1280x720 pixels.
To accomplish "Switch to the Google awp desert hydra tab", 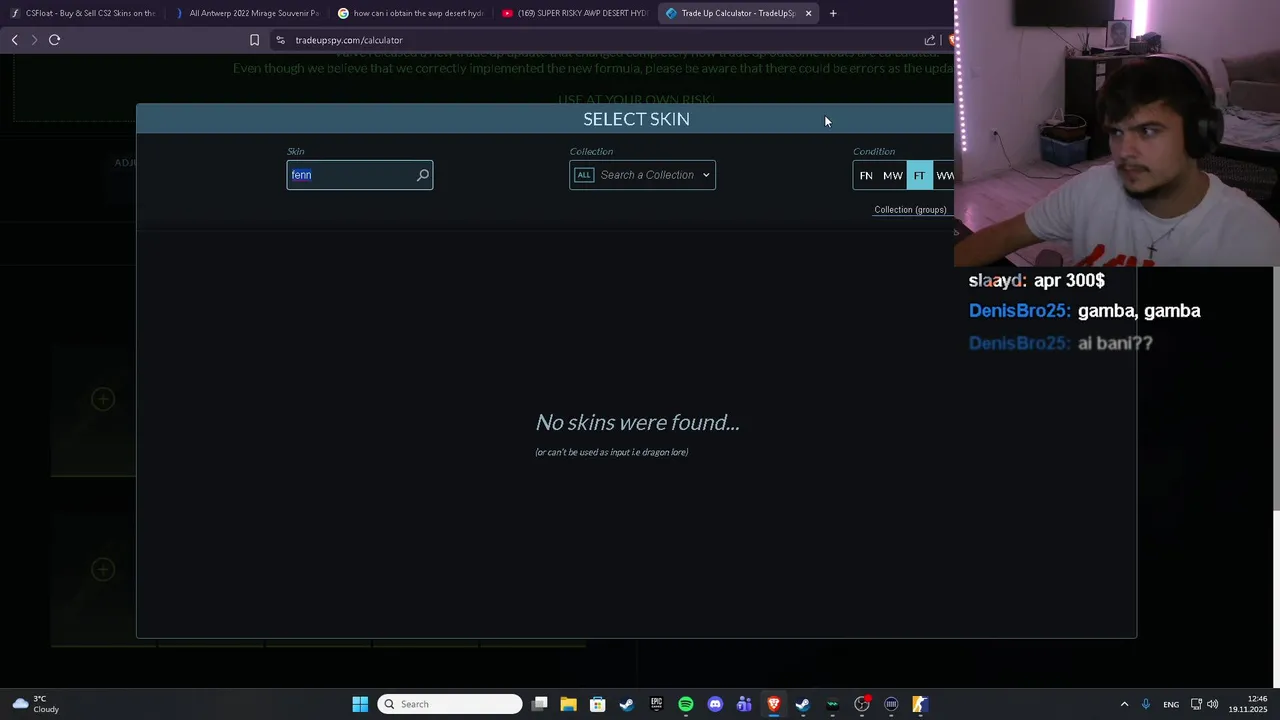I will tap(411, 13).
